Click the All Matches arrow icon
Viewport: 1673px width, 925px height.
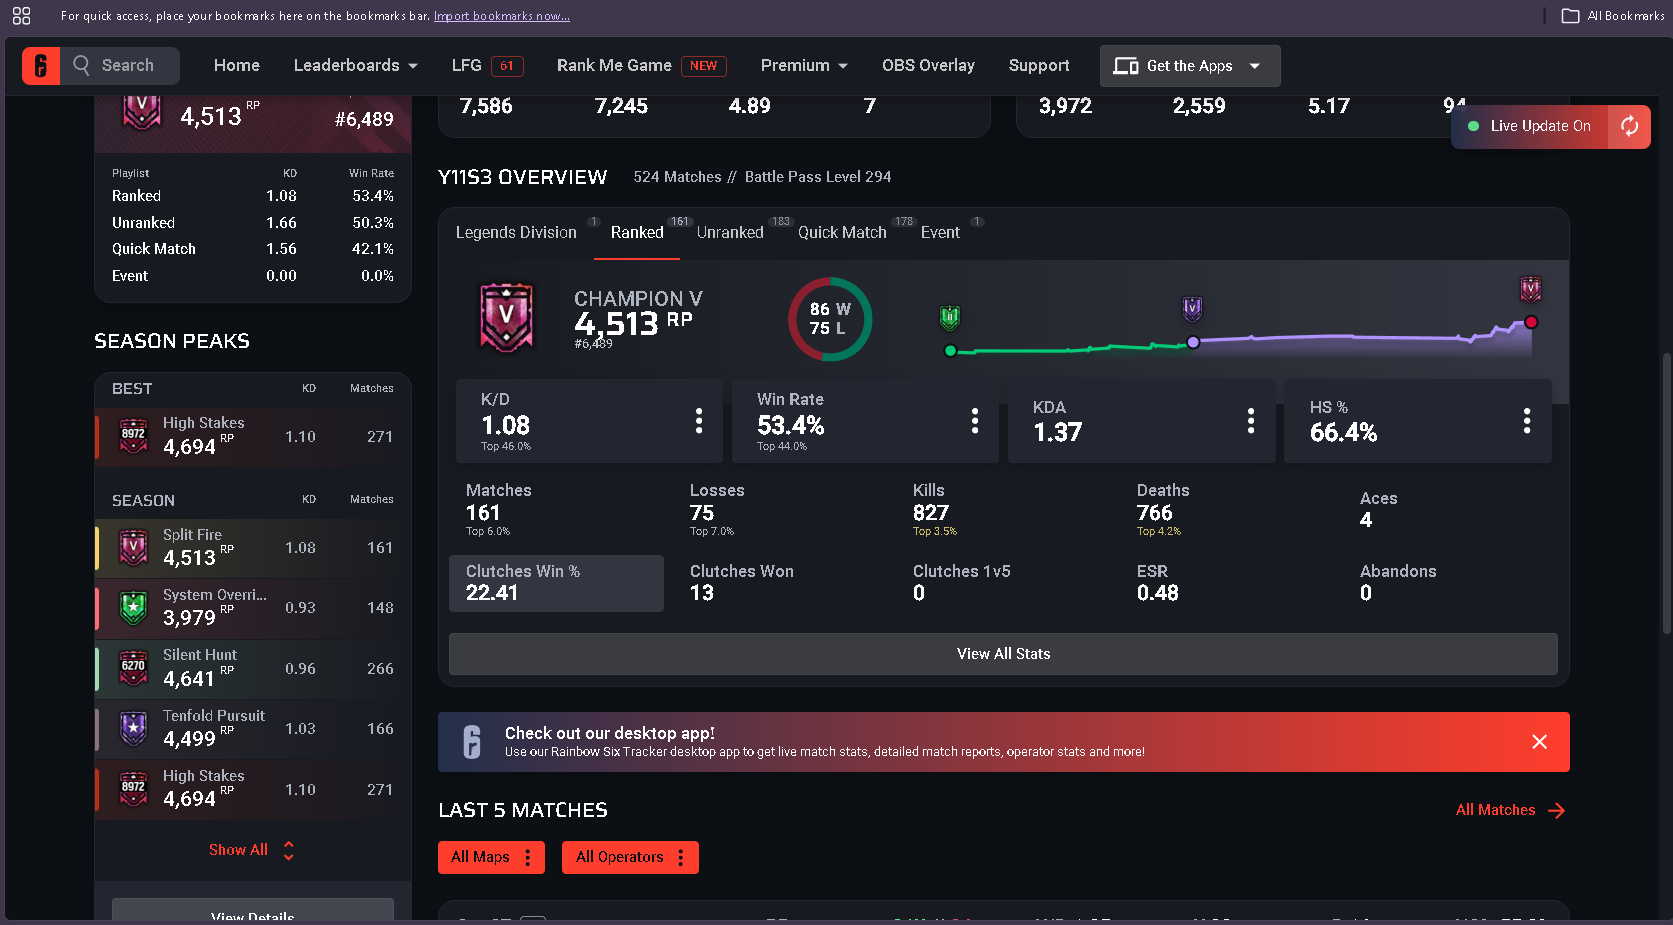point(1557,811)
